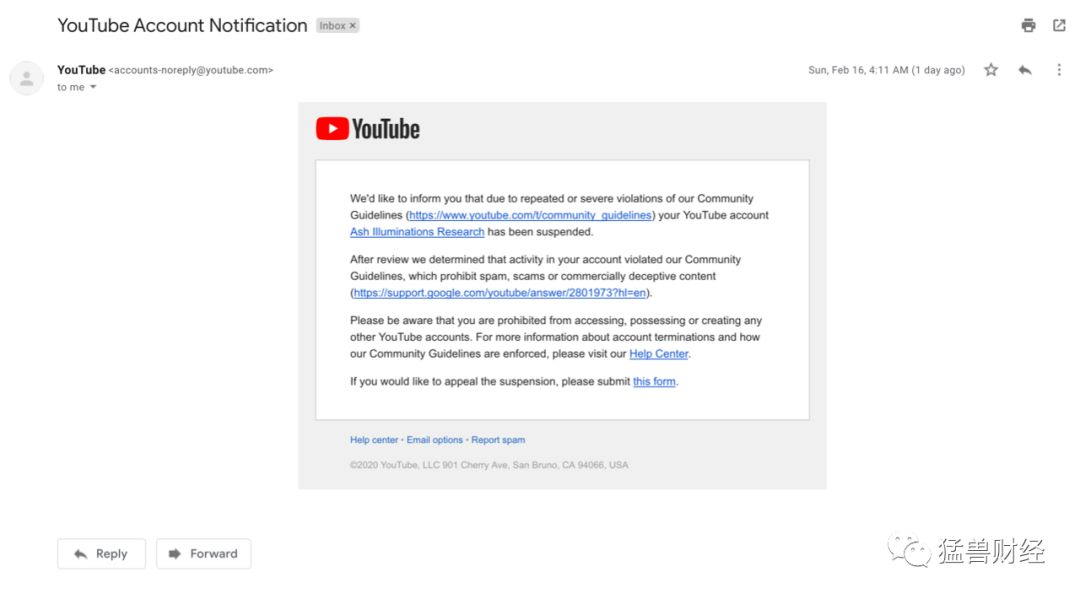Expand the 'to me' recipient details arrow
This screenshot has width=1080, height=599.
pos(93,87)
